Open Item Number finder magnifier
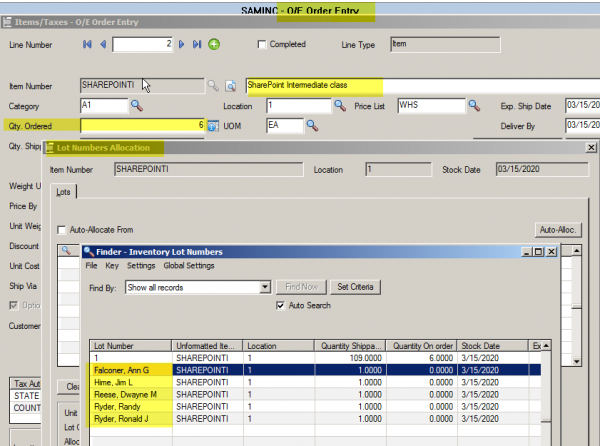This screenshot has width=600, height=446. pyautogui.click(x=213, y=85)
